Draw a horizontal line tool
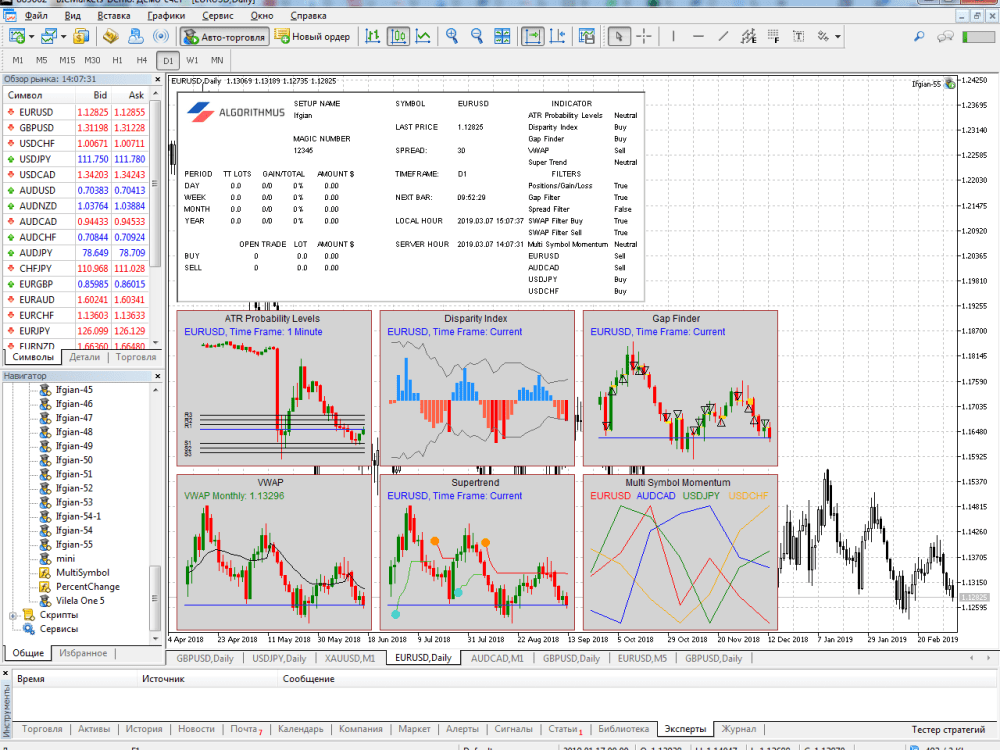Viewport: 1000px width, 750px height. pos(698,36)
